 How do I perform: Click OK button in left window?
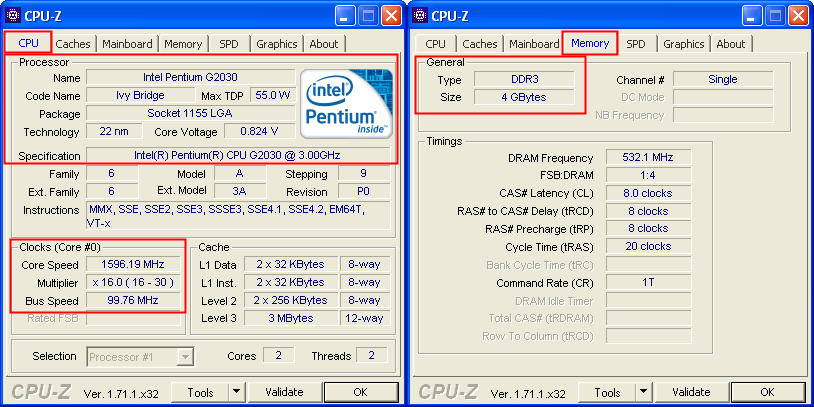coord(361,392)
